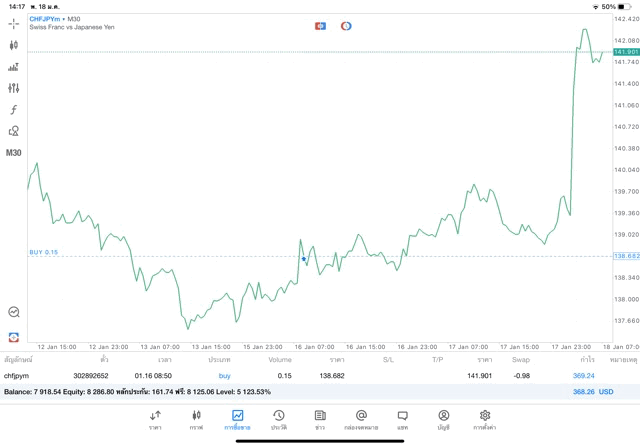Open the Mailbox tab with @ icon

(361, 420)
